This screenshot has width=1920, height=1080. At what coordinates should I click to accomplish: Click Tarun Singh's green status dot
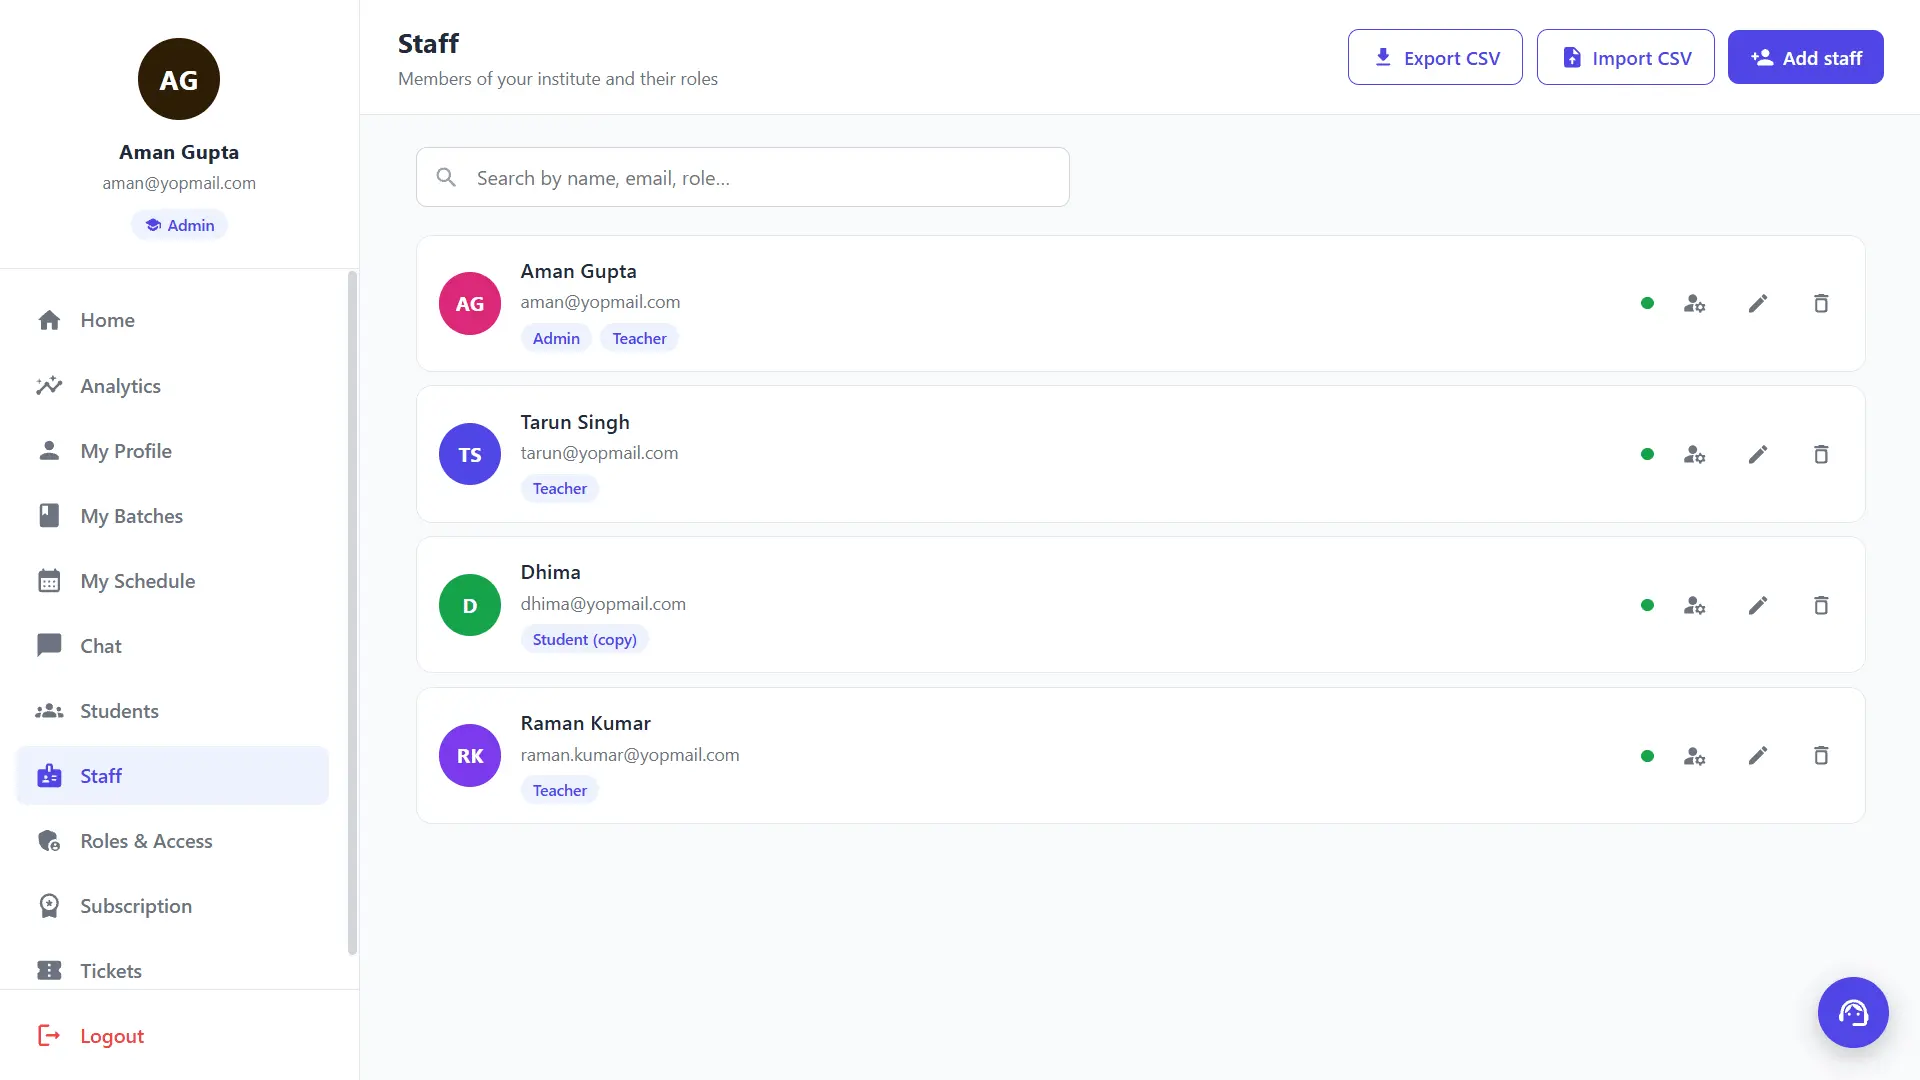pos(1647,454)
